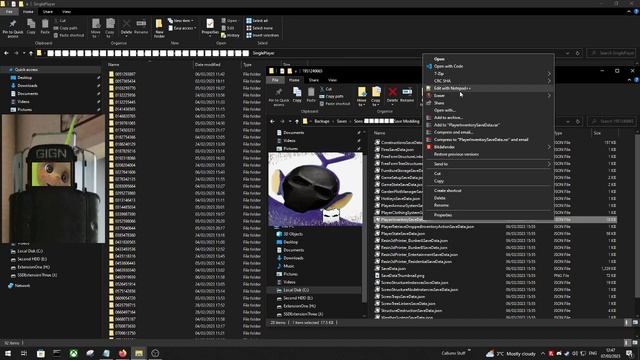Select Network in SinglePlayer sidebar
Image resolution: width=640 pixels, height=360 pixels.
click(22, 286)
